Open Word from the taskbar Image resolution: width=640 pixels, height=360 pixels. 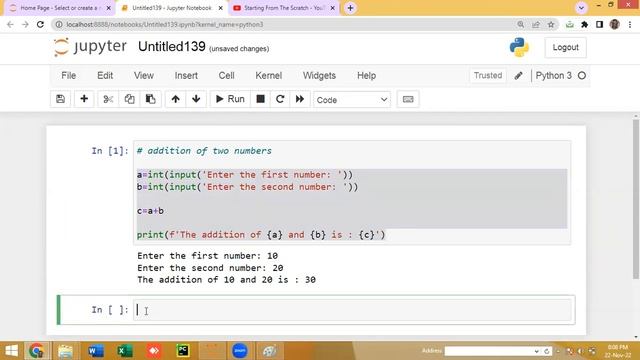coord(96,351)
